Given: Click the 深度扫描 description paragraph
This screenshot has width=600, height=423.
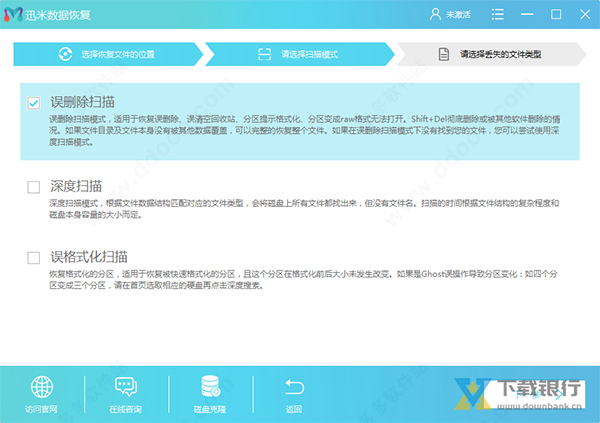Looking at the screenshot, I should coord(304,209).
